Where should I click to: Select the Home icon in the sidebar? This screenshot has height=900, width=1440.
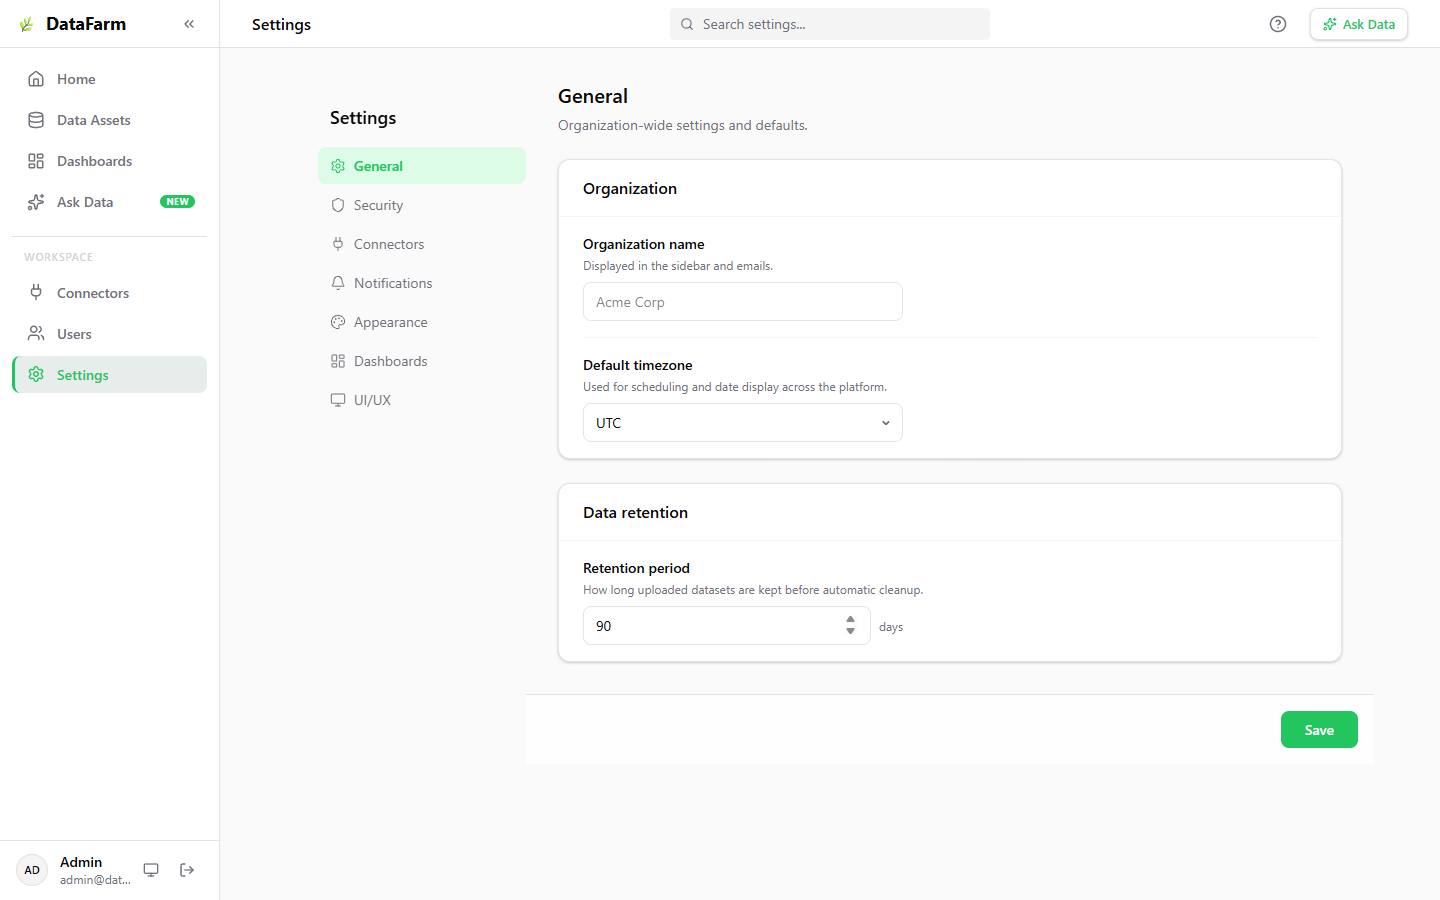[x=35, y=78]
